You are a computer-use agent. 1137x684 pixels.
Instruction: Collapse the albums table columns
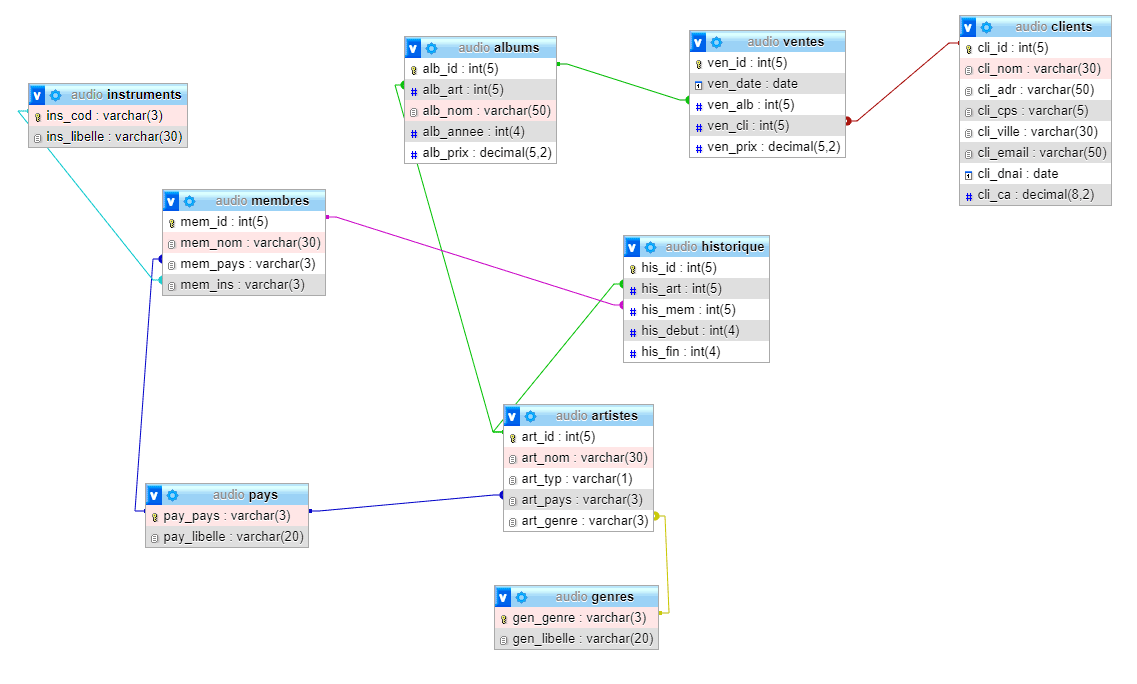tap(413, 48)
